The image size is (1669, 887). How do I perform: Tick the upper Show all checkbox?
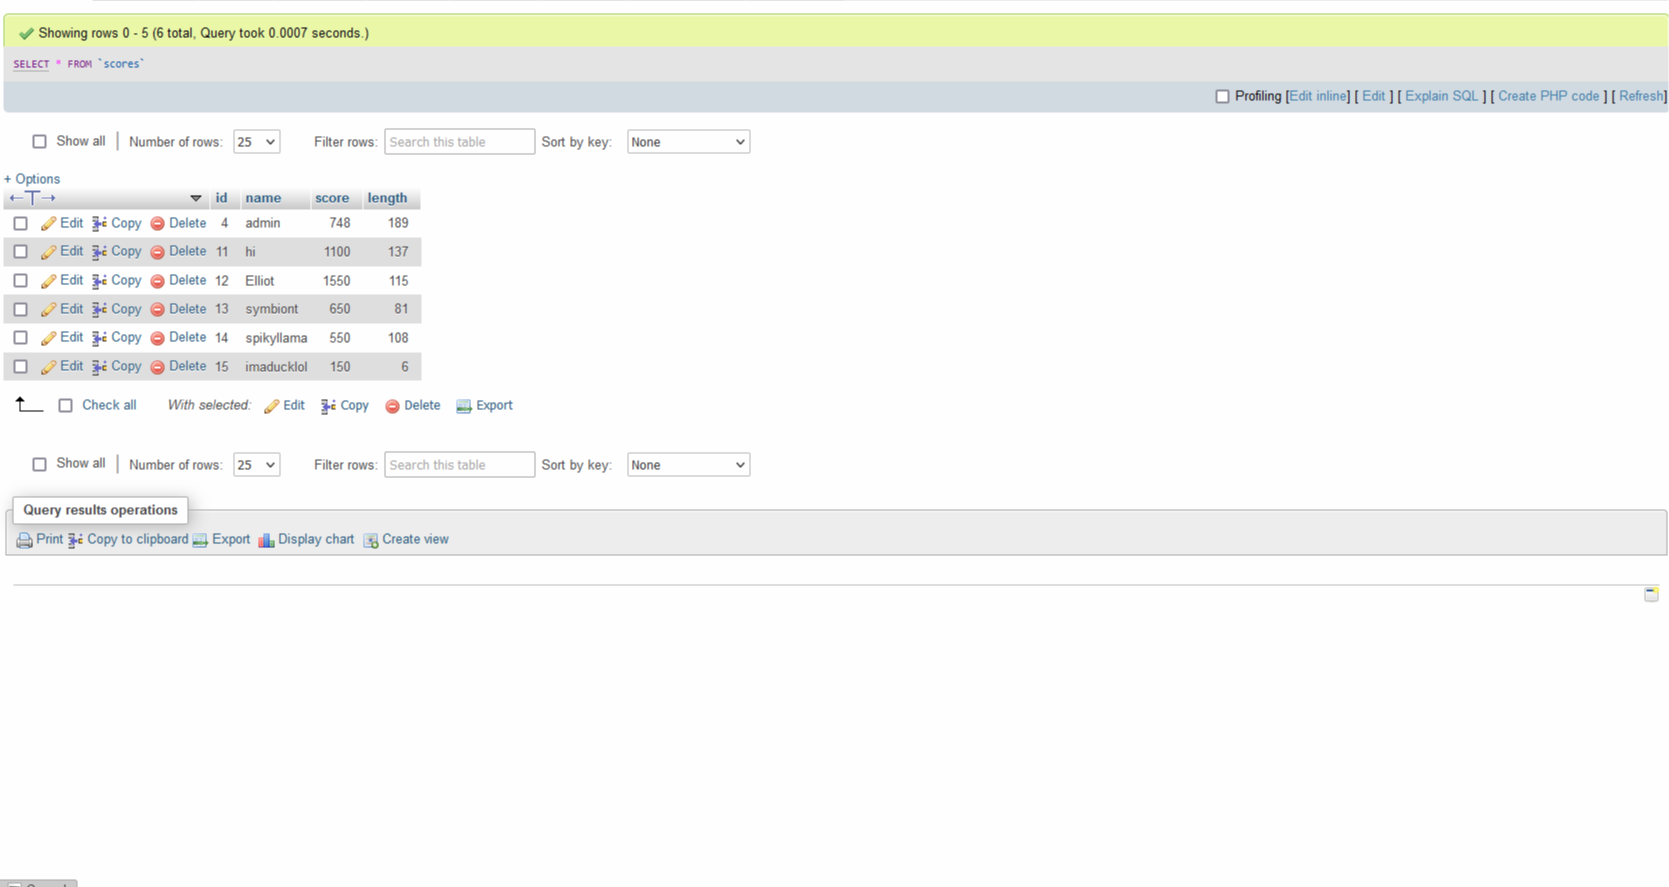(39, 142)
